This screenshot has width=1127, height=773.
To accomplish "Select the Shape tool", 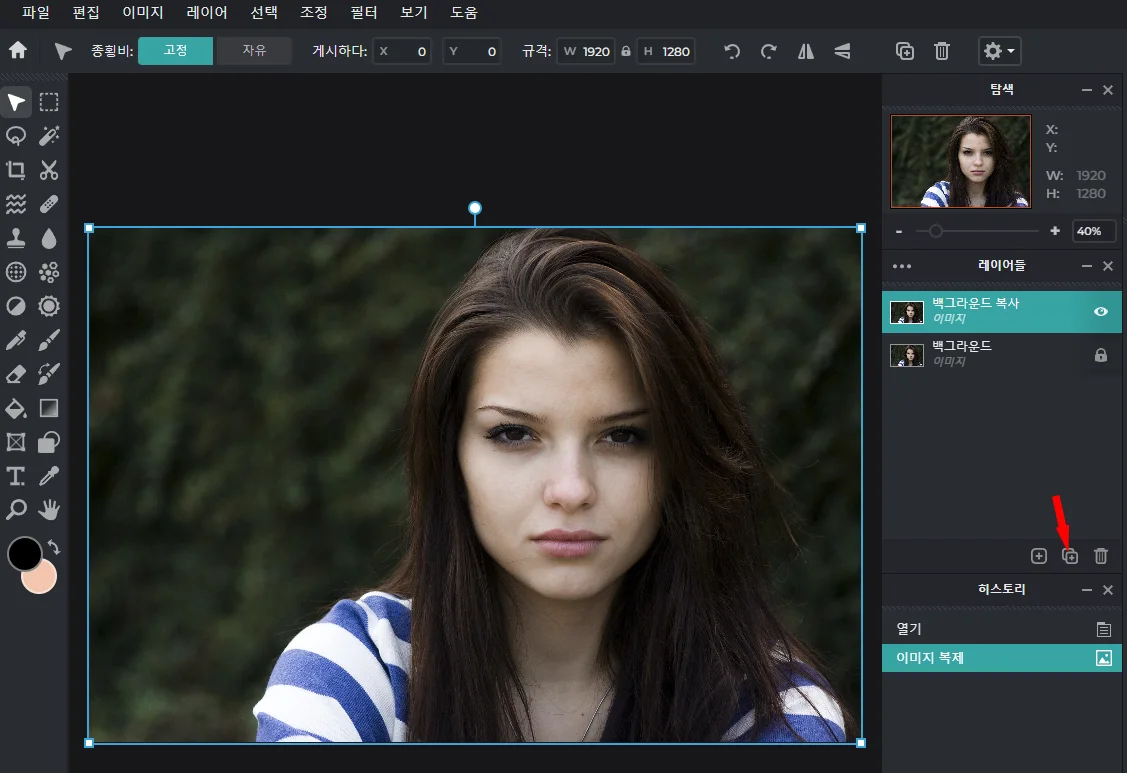I will coord(49,442).
